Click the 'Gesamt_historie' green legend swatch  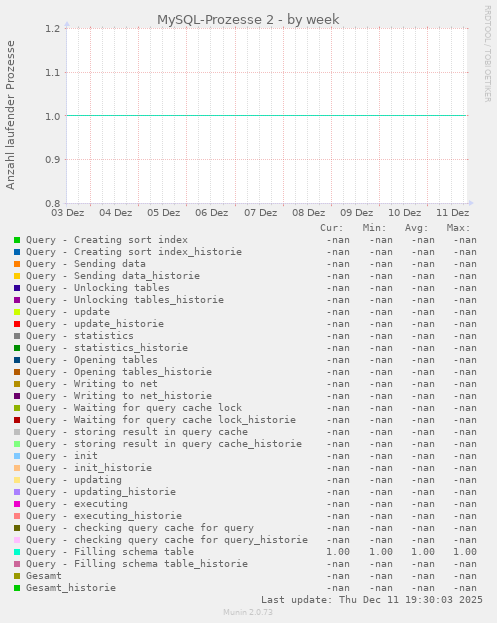coord(17,588)
